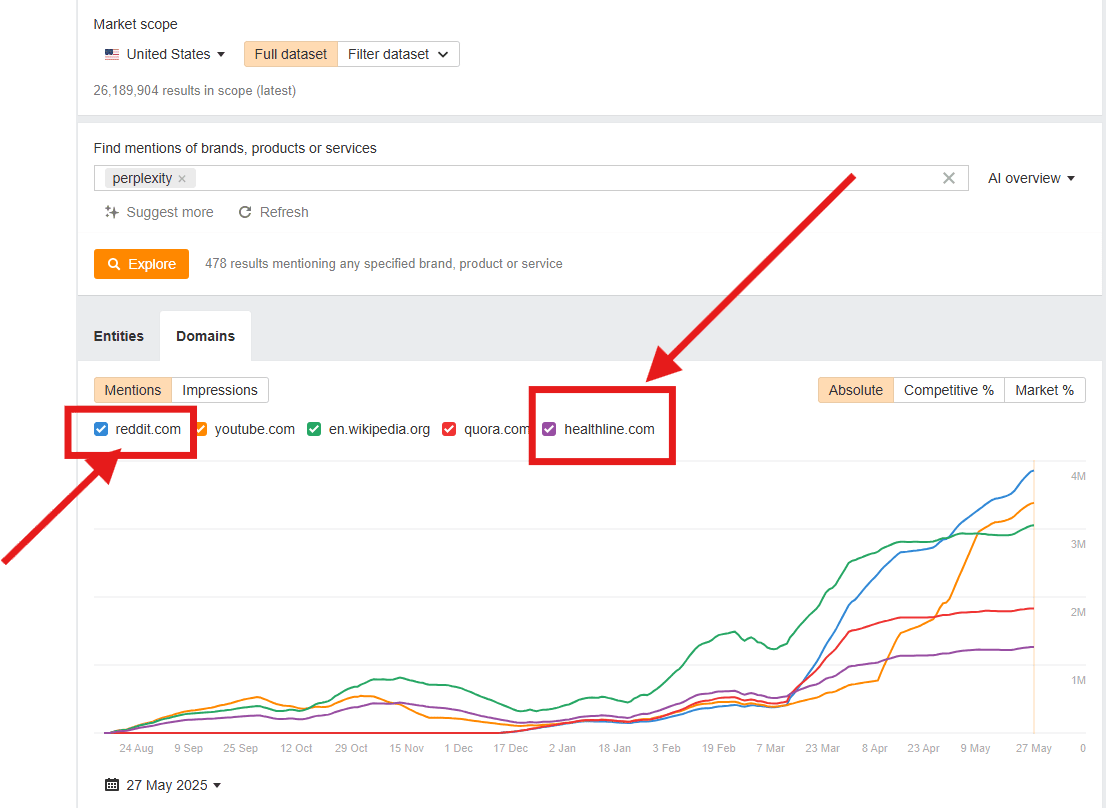Click the "9 Sep" x-axis label
The width and height of the screenshot is (1106, 808).
tap(188, 748)
